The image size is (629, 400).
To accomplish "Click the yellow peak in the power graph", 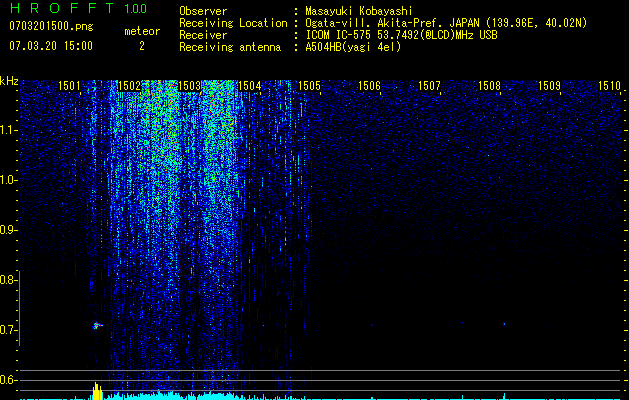I will coord(97,391).
